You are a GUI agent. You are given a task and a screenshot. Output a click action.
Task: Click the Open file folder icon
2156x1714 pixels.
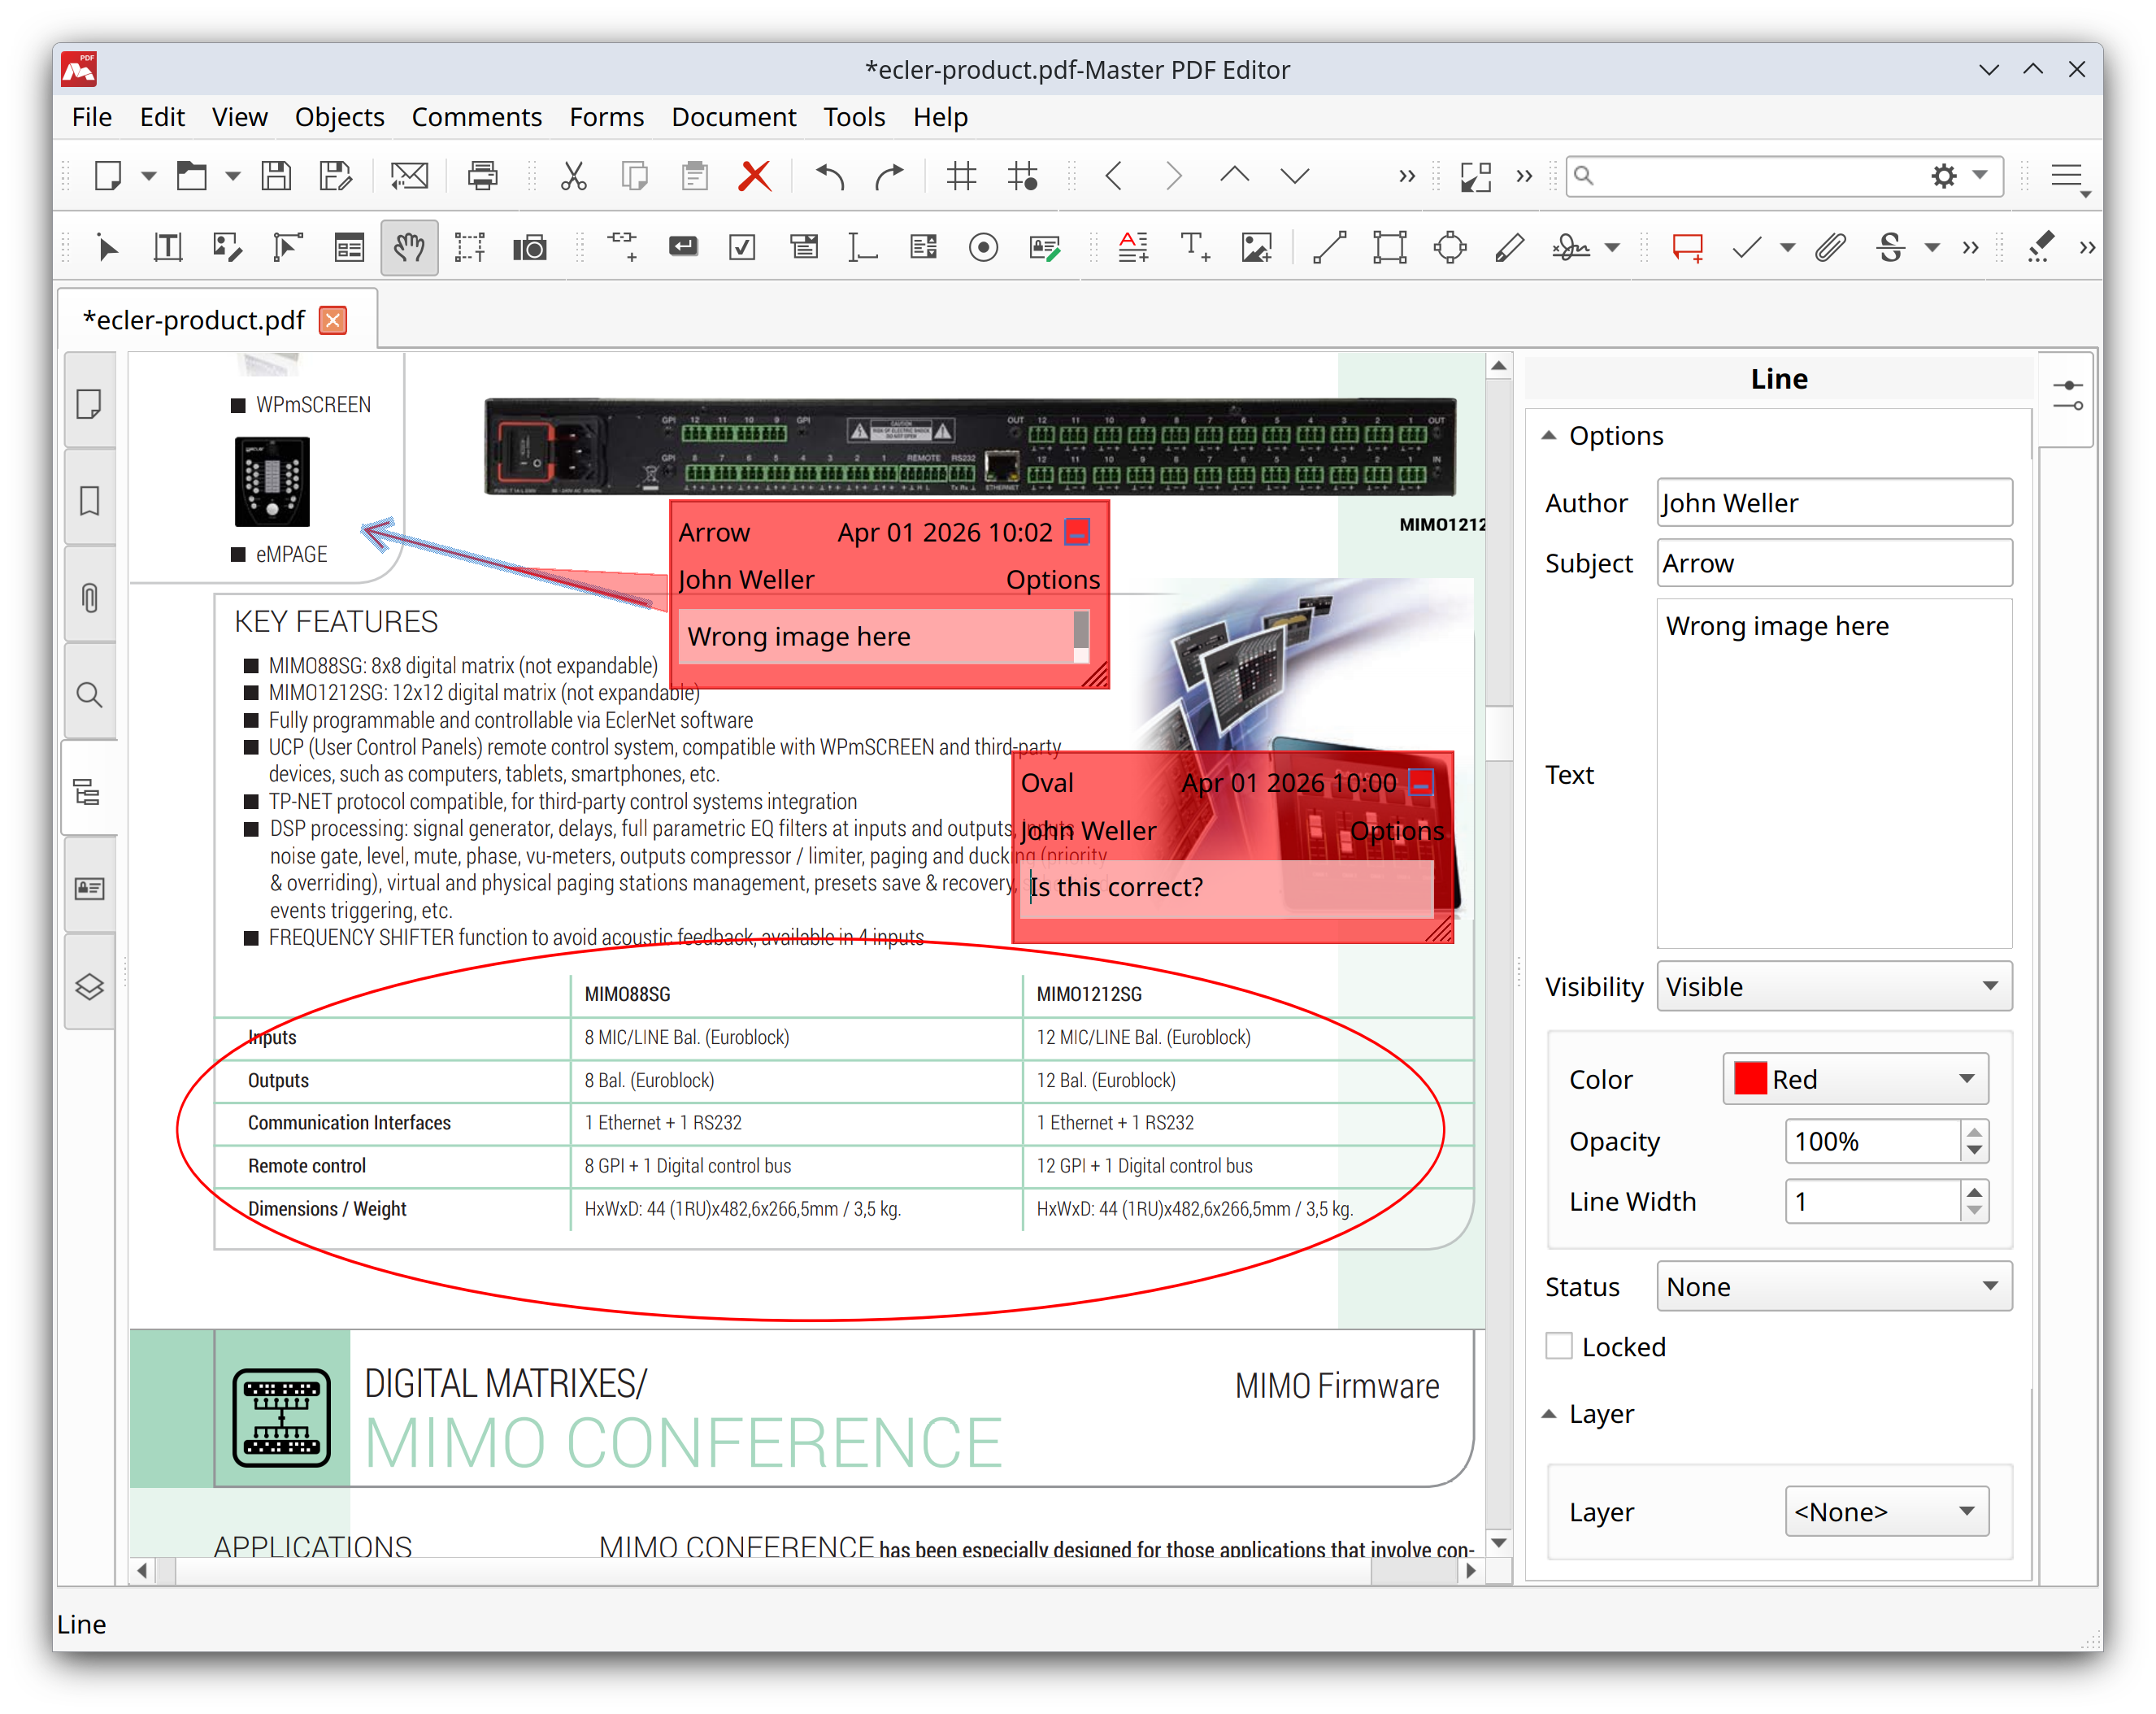coord(191,176)
